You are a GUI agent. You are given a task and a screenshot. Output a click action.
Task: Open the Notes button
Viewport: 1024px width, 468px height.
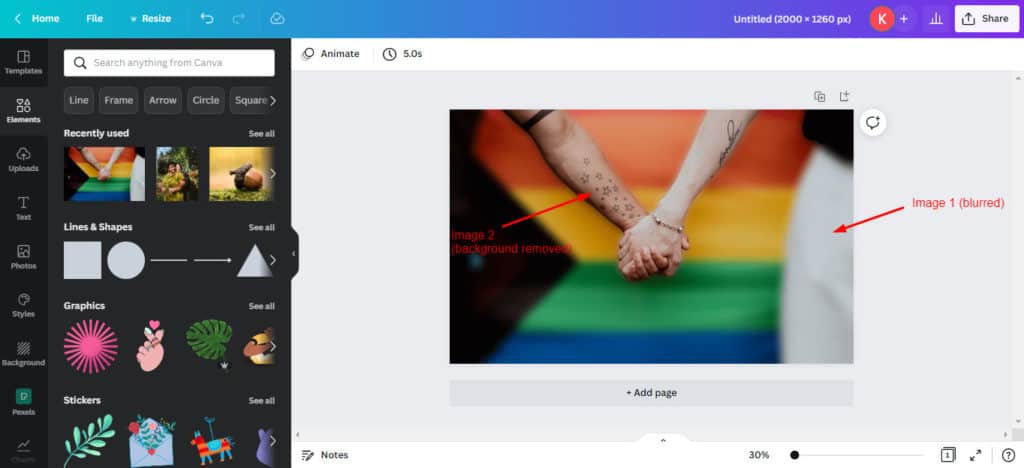(325, 455)
